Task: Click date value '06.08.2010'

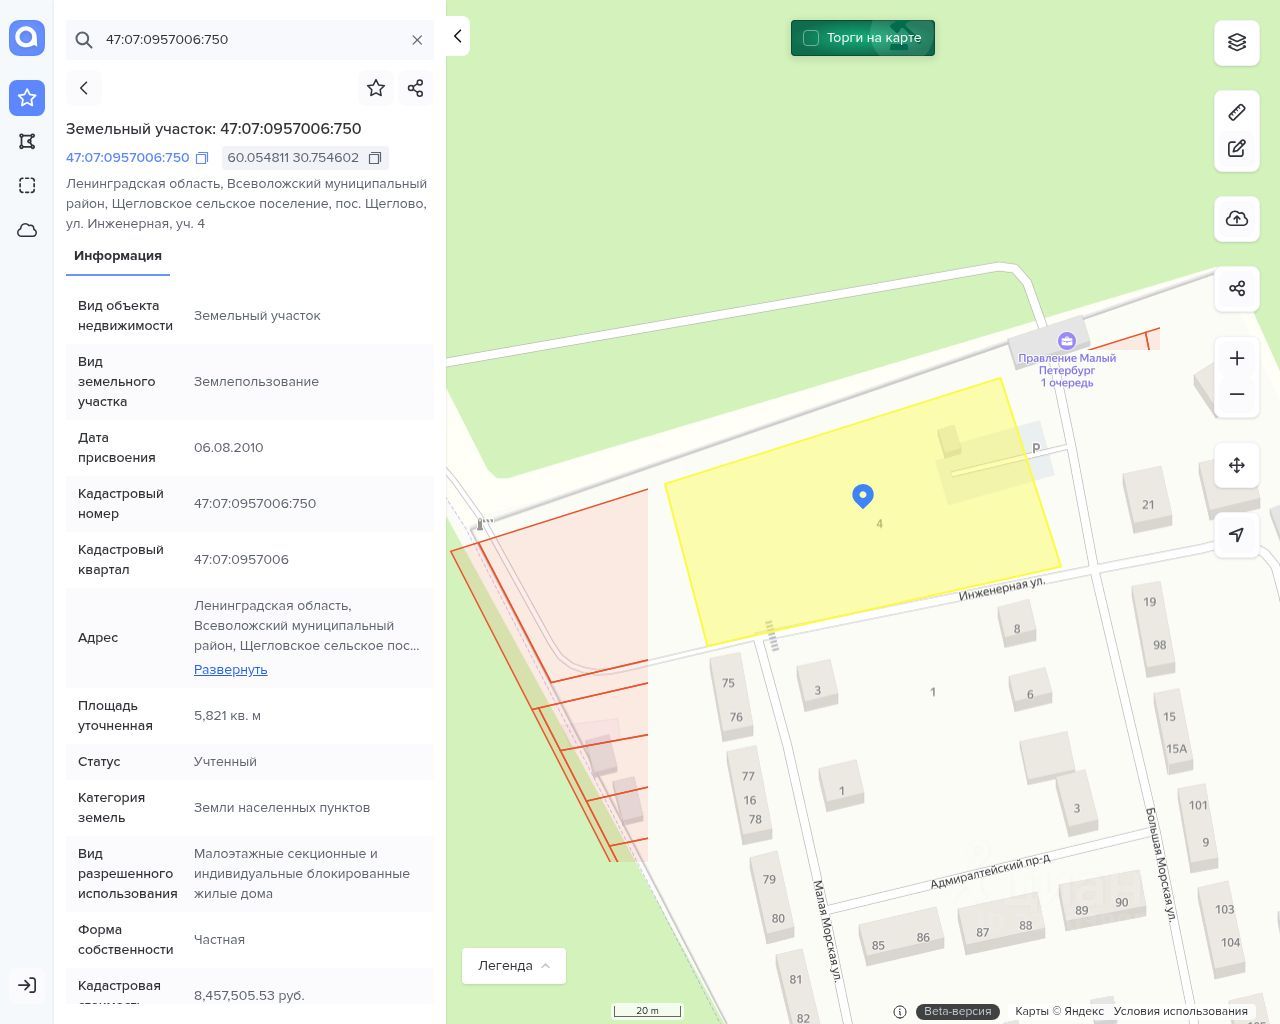Action: point(229,448)
